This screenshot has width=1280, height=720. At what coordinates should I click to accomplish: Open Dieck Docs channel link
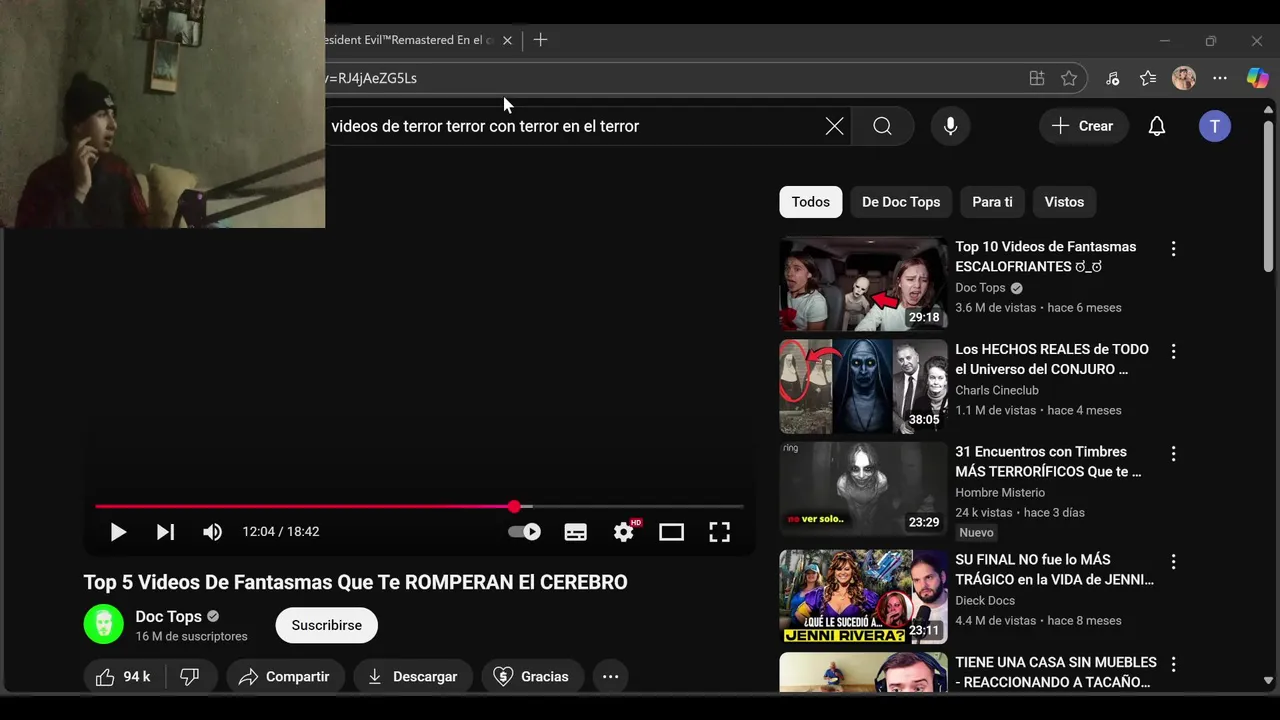click(985, 601)
